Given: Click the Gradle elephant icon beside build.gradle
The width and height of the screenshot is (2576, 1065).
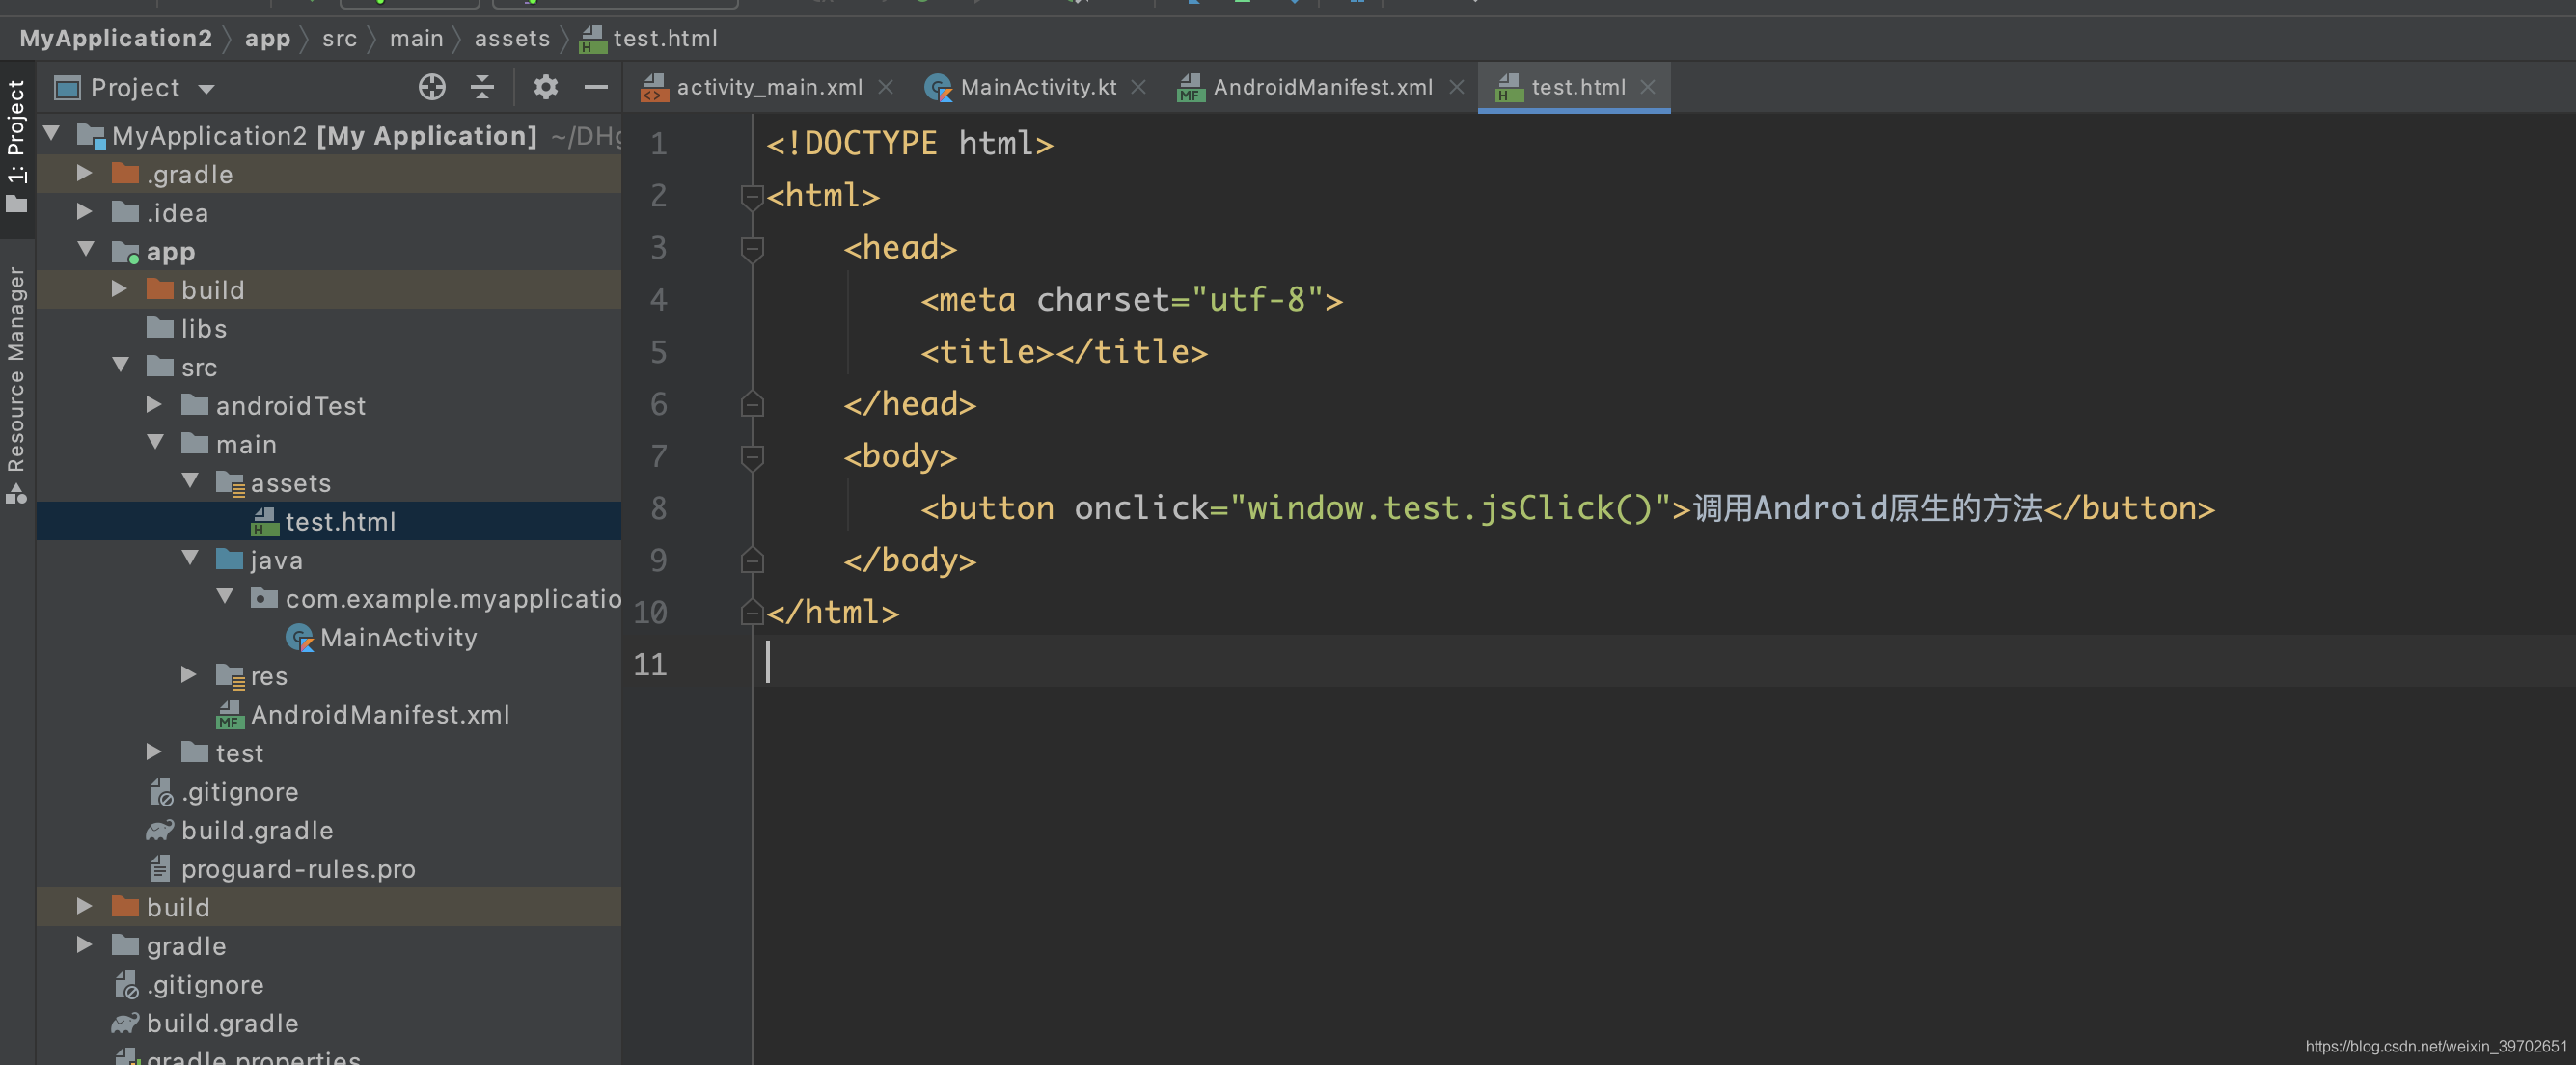Looking at the screenshot, I should point(160,830).
